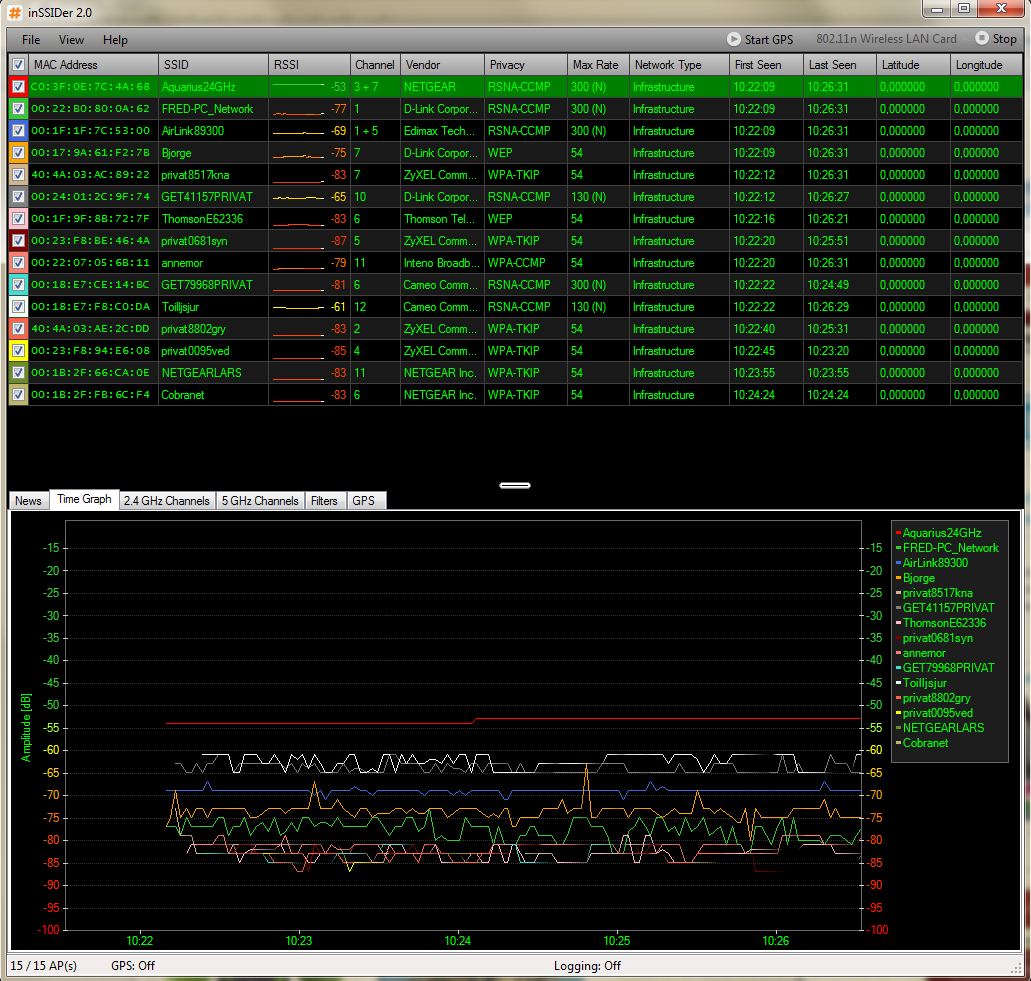Image resolution: width=1031 pixels, height=981 pixels.
Task: Toggle the privat8517kna checkbox
Action: (18, 175)
